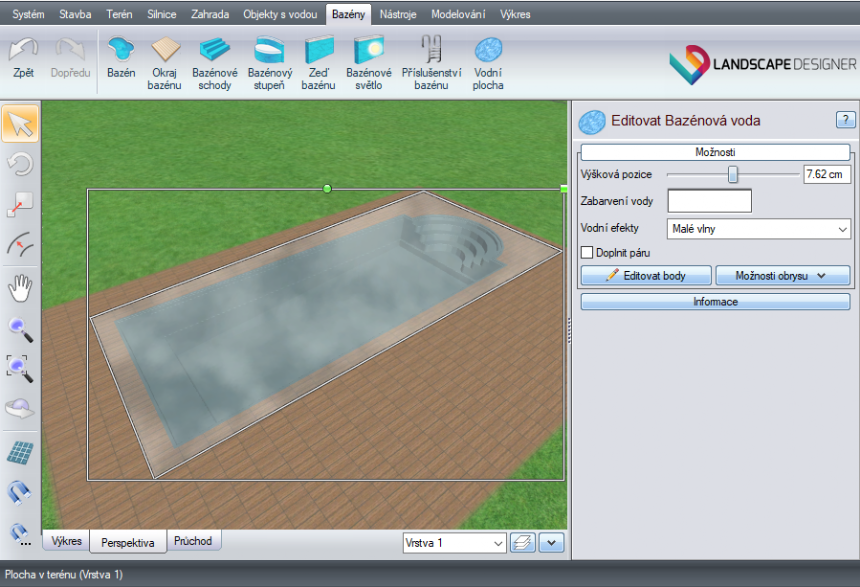Select the Bazénové schody tool
Screen dimensions: 860x587
click(214, 63)
